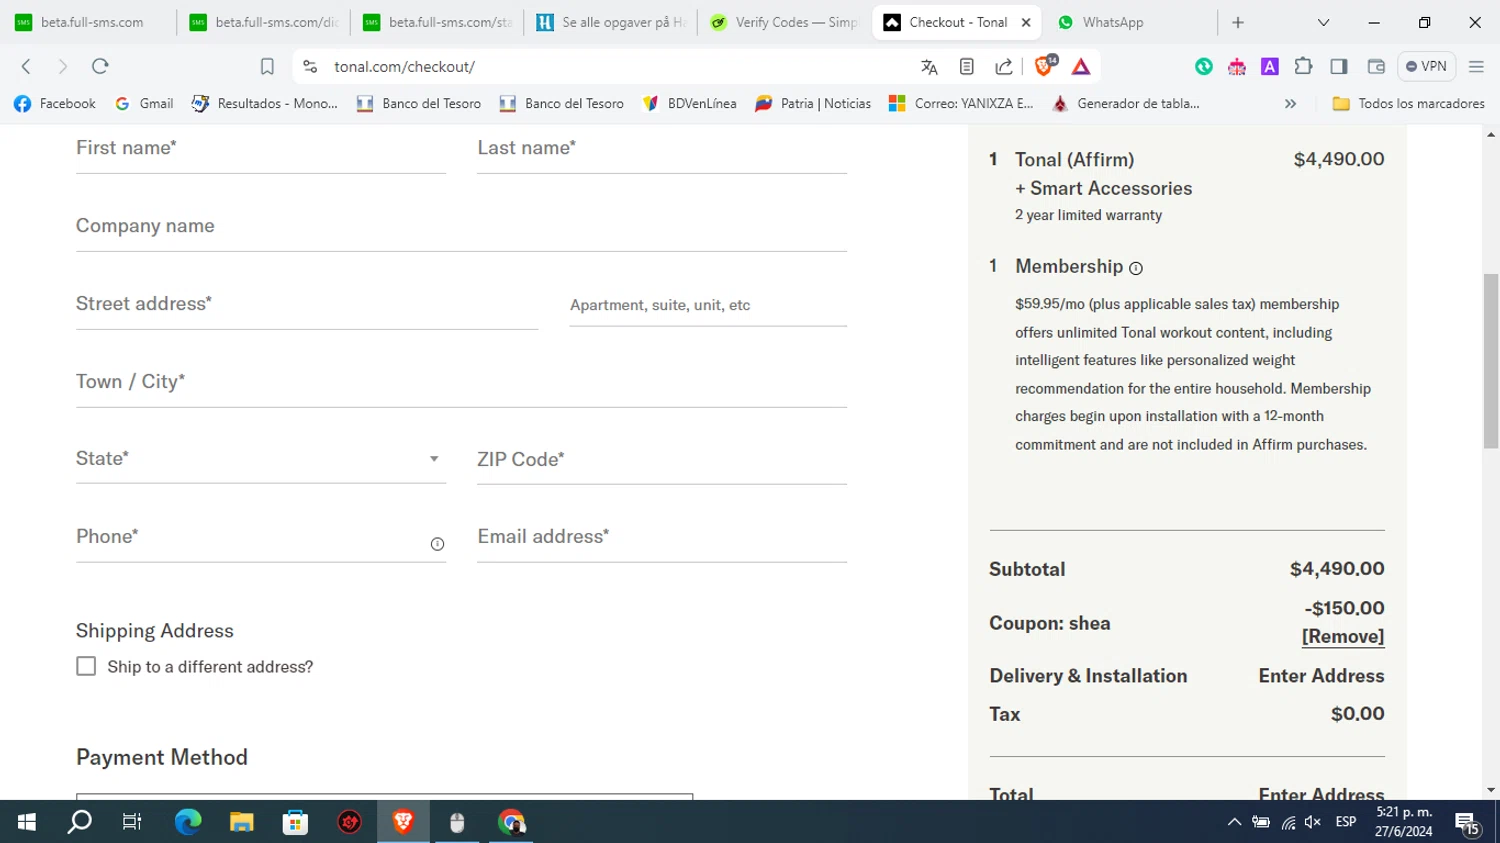
Task: Click the volume muted tray icon
Action: point(1313,822)
